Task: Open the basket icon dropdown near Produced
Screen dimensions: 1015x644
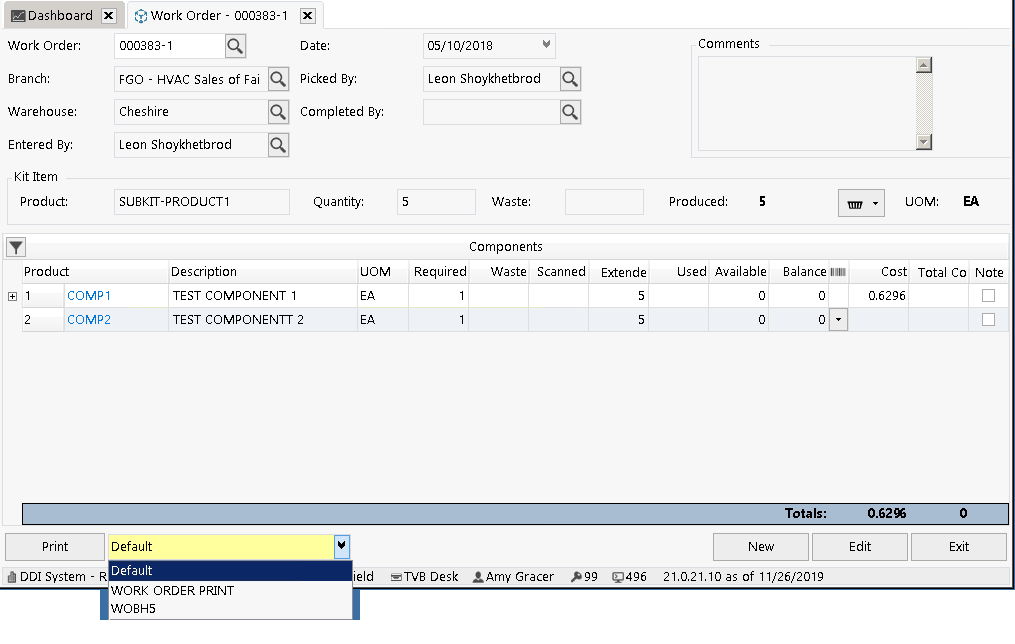Action: click(861, 203)
